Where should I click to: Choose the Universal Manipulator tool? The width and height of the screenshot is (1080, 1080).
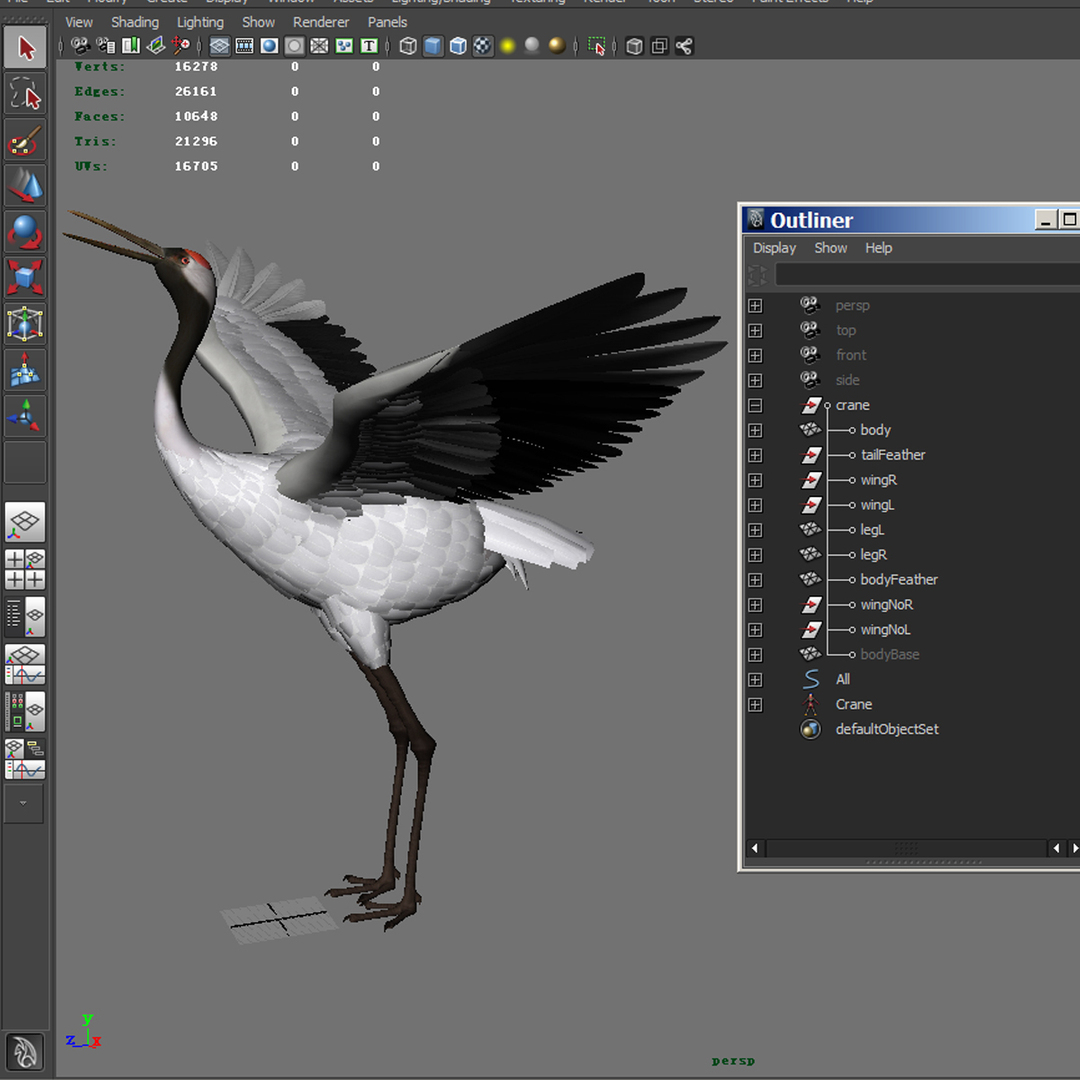point(25,324)
